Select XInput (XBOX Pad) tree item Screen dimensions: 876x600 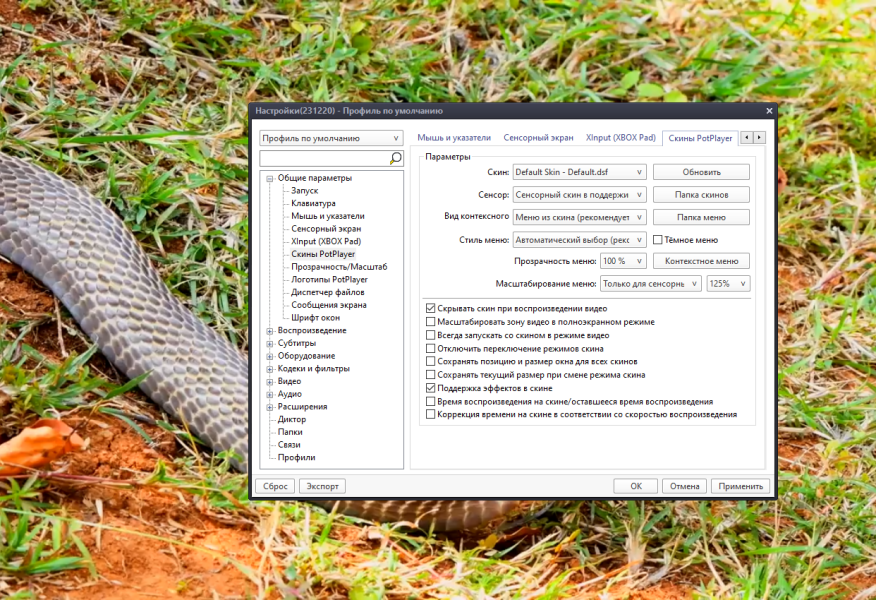pyautogui.click(x=326, y=241)
